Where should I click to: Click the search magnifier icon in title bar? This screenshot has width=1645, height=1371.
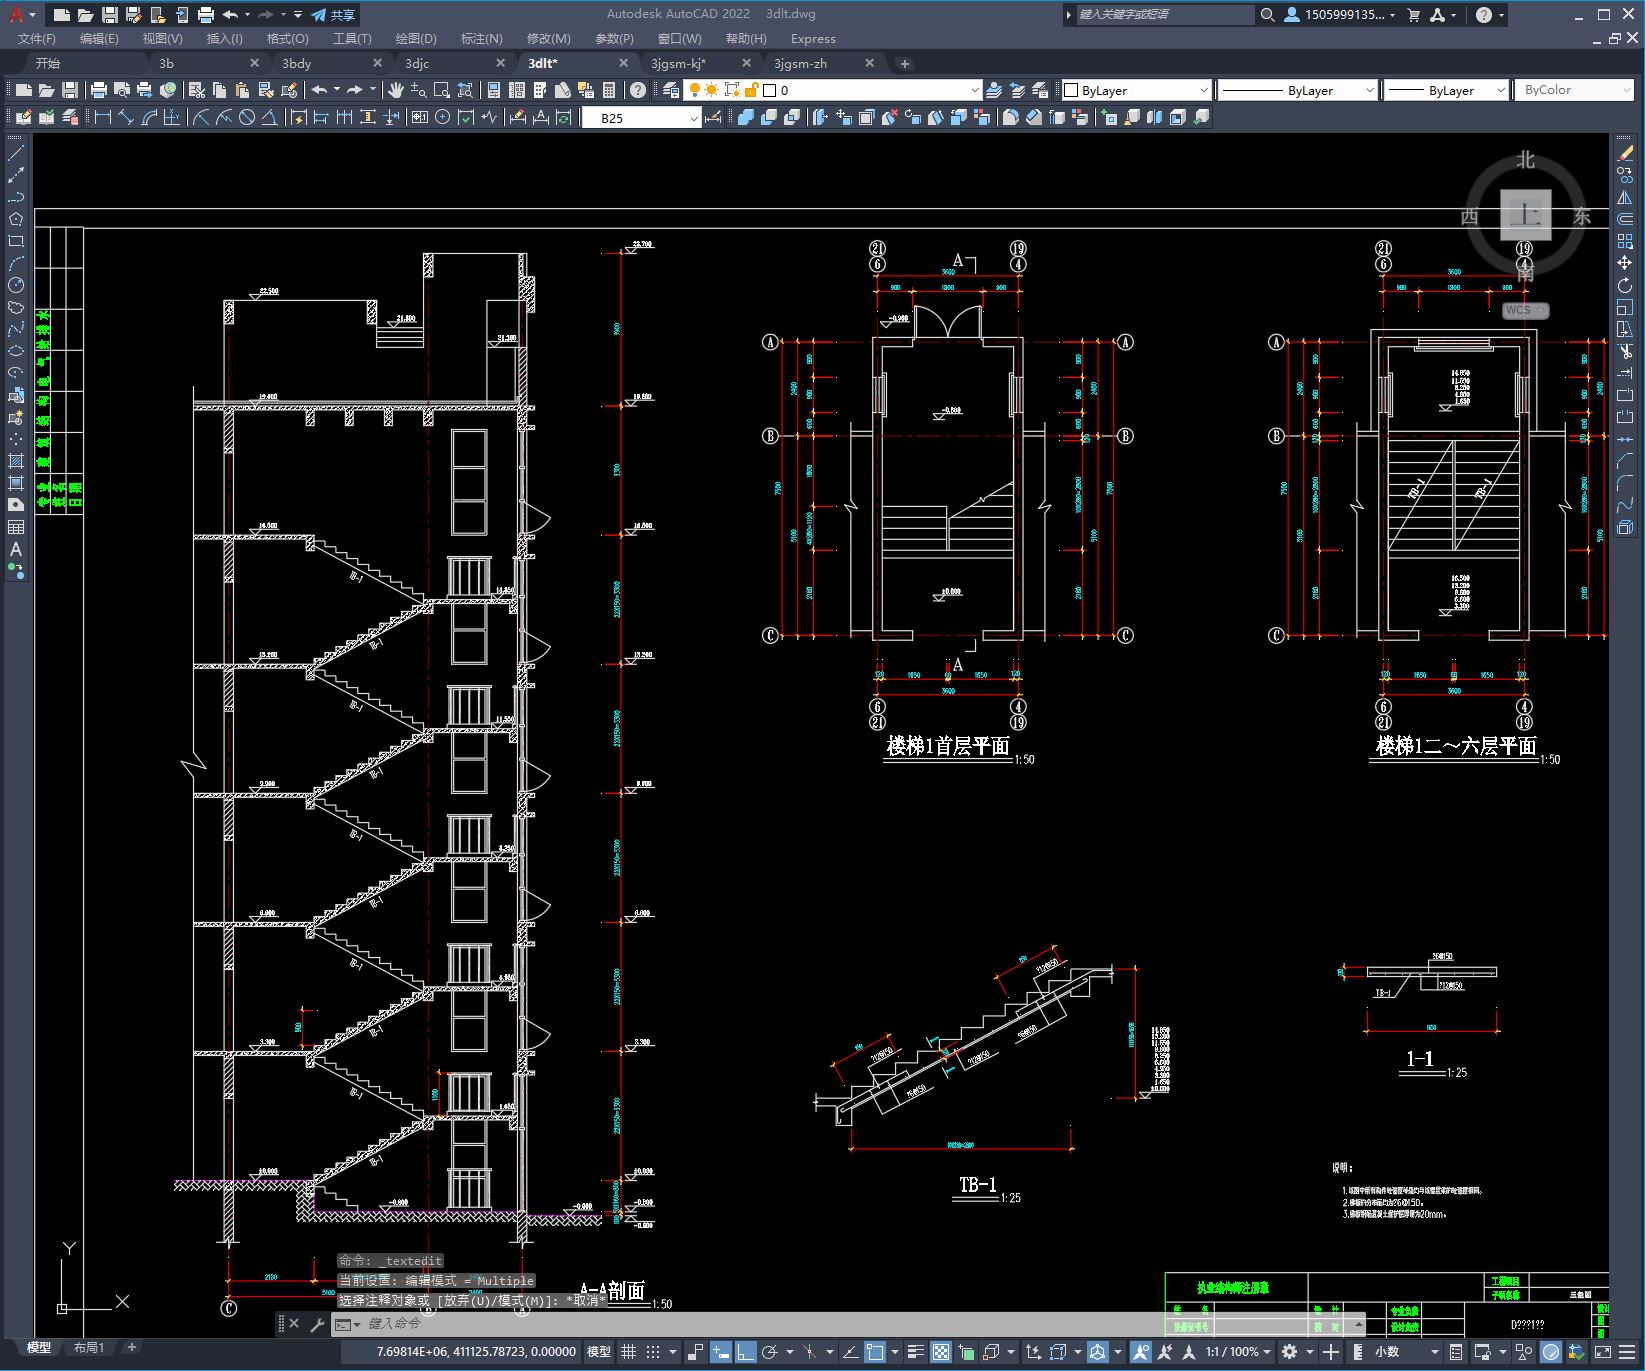pos(1268,15)
